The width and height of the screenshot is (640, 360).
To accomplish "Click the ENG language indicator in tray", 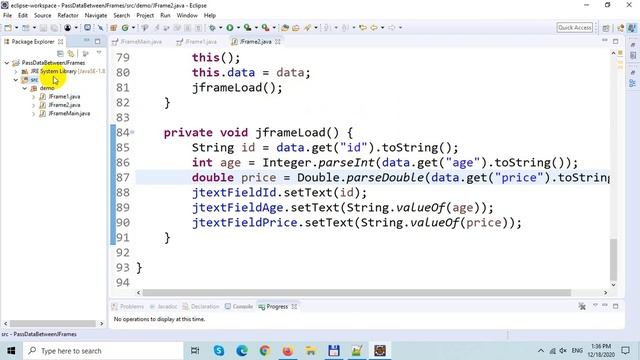I will (x=577, y=351).
